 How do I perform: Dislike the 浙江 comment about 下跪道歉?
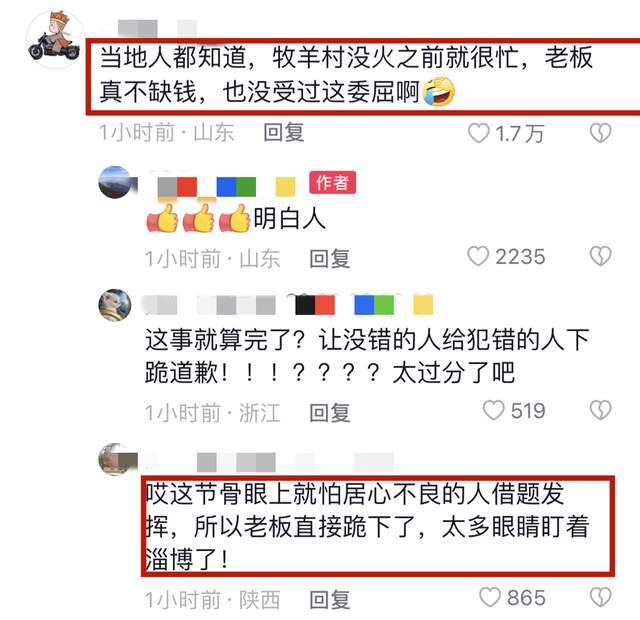600,410
